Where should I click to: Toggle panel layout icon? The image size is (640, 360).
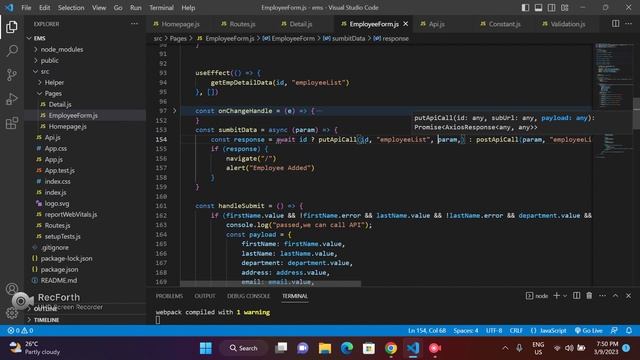pyautogui.click(x=538, y=7)
